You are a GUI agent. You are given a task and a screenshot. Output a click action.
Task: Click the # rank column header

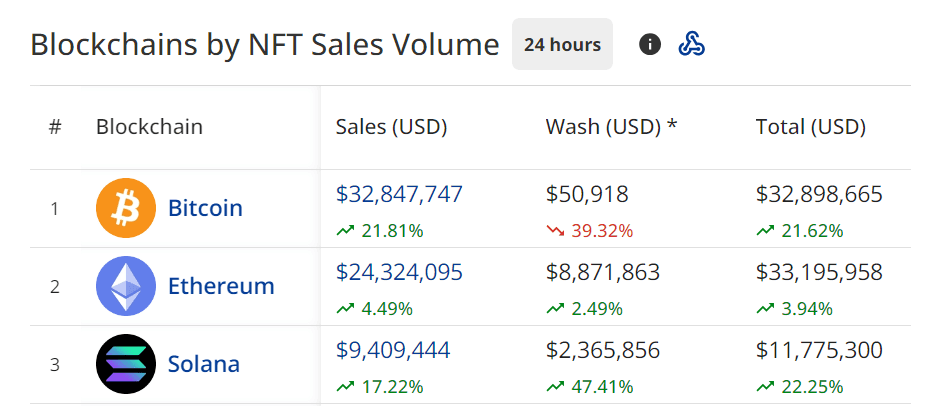coord(55,127)
